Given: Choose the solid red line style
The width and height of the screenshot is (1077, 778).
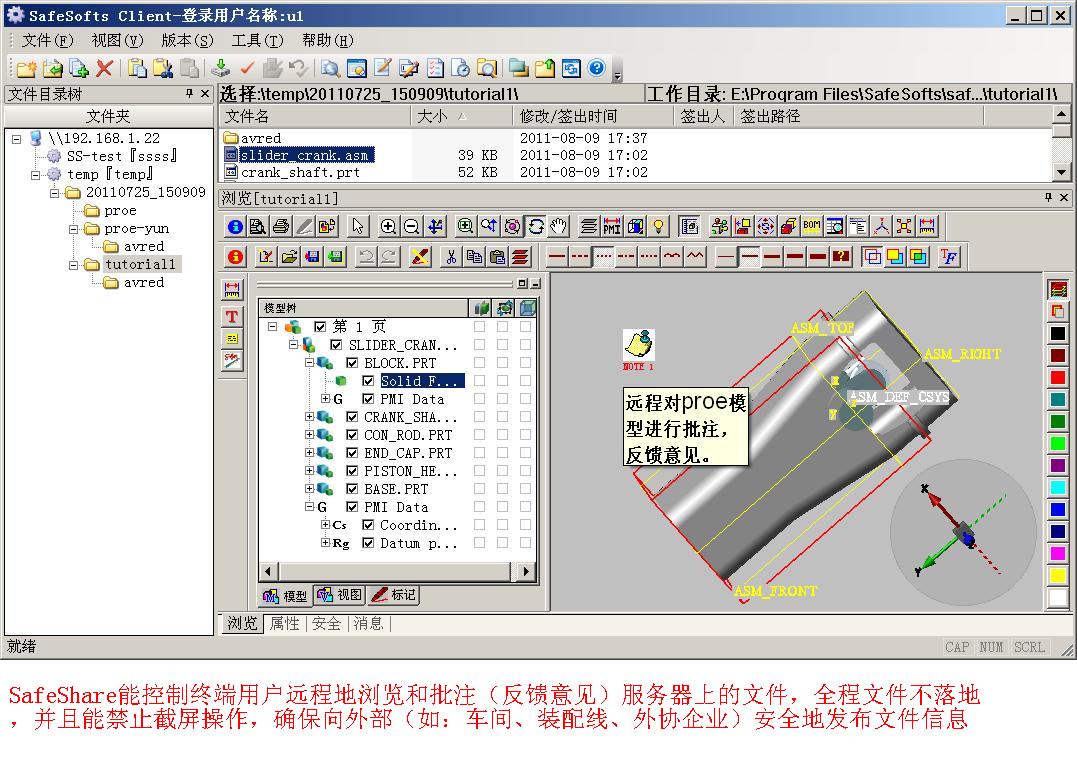Looking at the screenshot, I should (557, 257).
